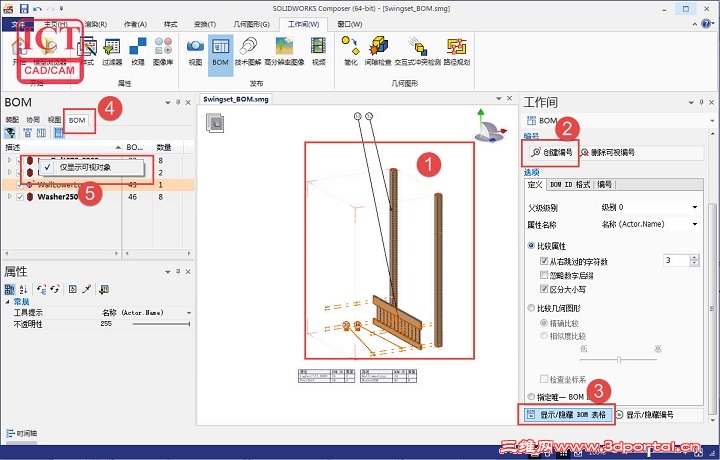The width and height of the screenshot is (720, 460).
Task: Click the alphabetical A-Z sort icon in 属性 panel
Action: pos(23,289)
